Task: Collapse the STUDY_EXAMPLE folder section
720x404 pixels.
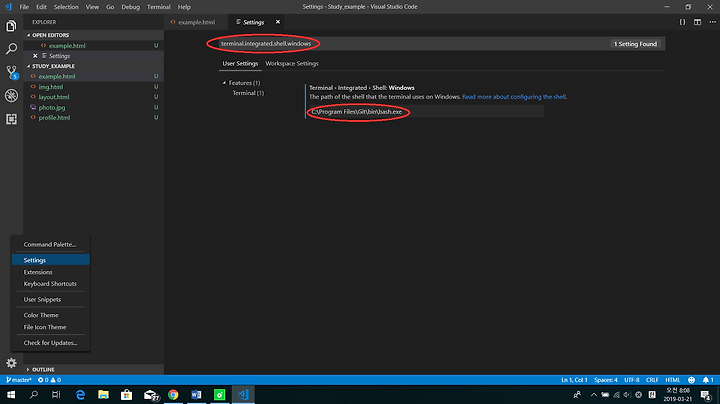Action: tap(28, 66)
